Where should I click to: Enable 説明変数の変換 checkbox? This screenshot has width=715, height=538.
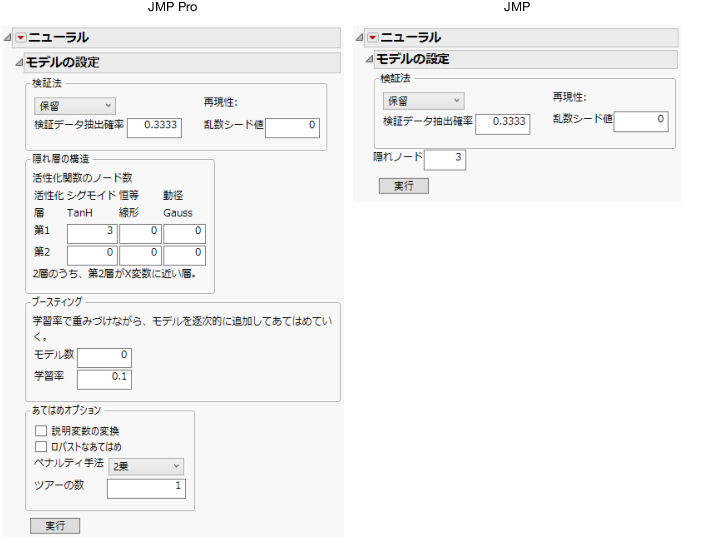[x=41, y=430]
